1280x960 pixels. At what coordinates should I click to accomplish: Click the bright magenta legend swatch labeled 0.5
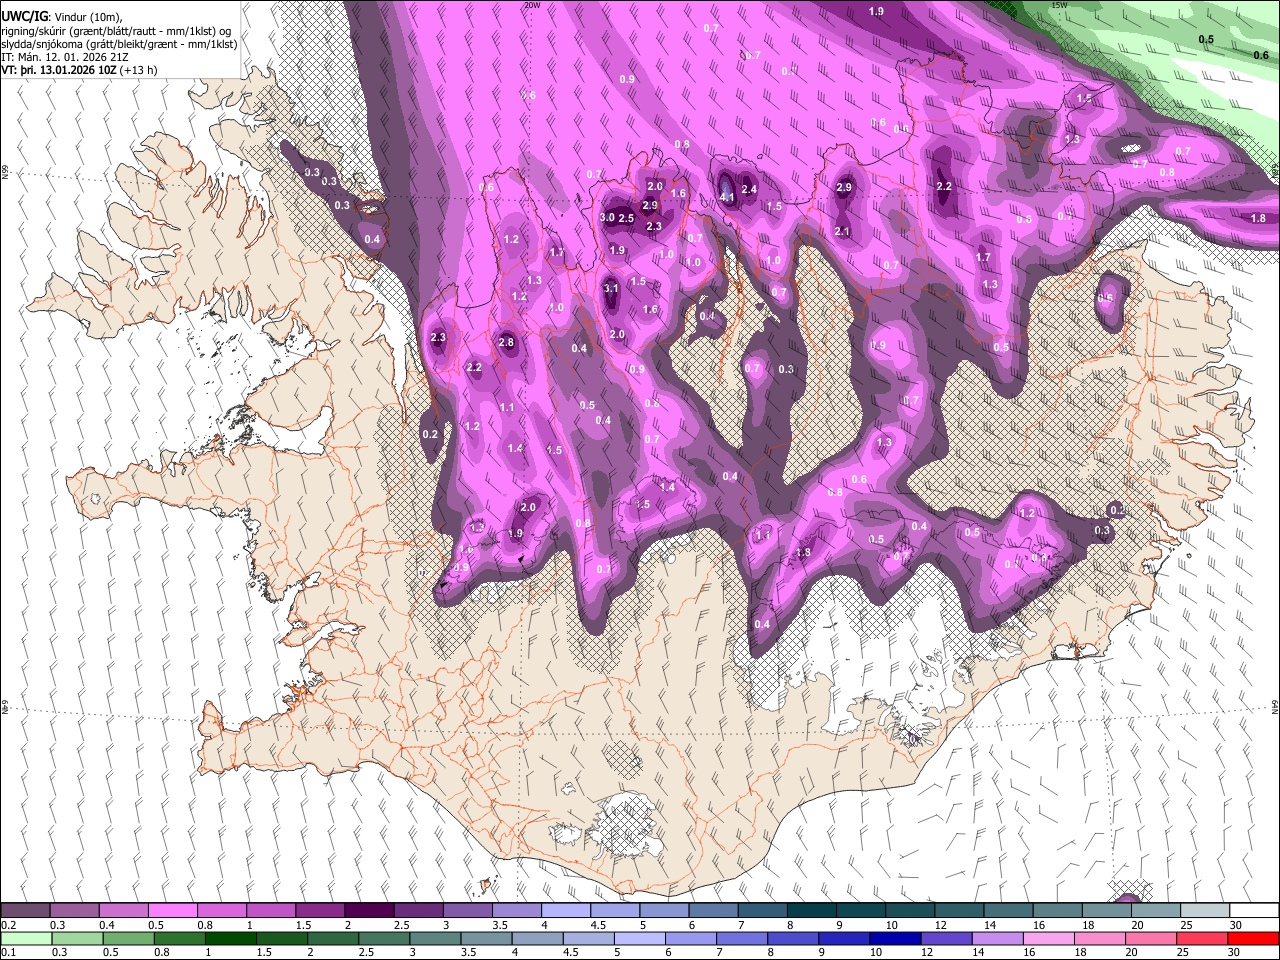(x=173, y=911)
